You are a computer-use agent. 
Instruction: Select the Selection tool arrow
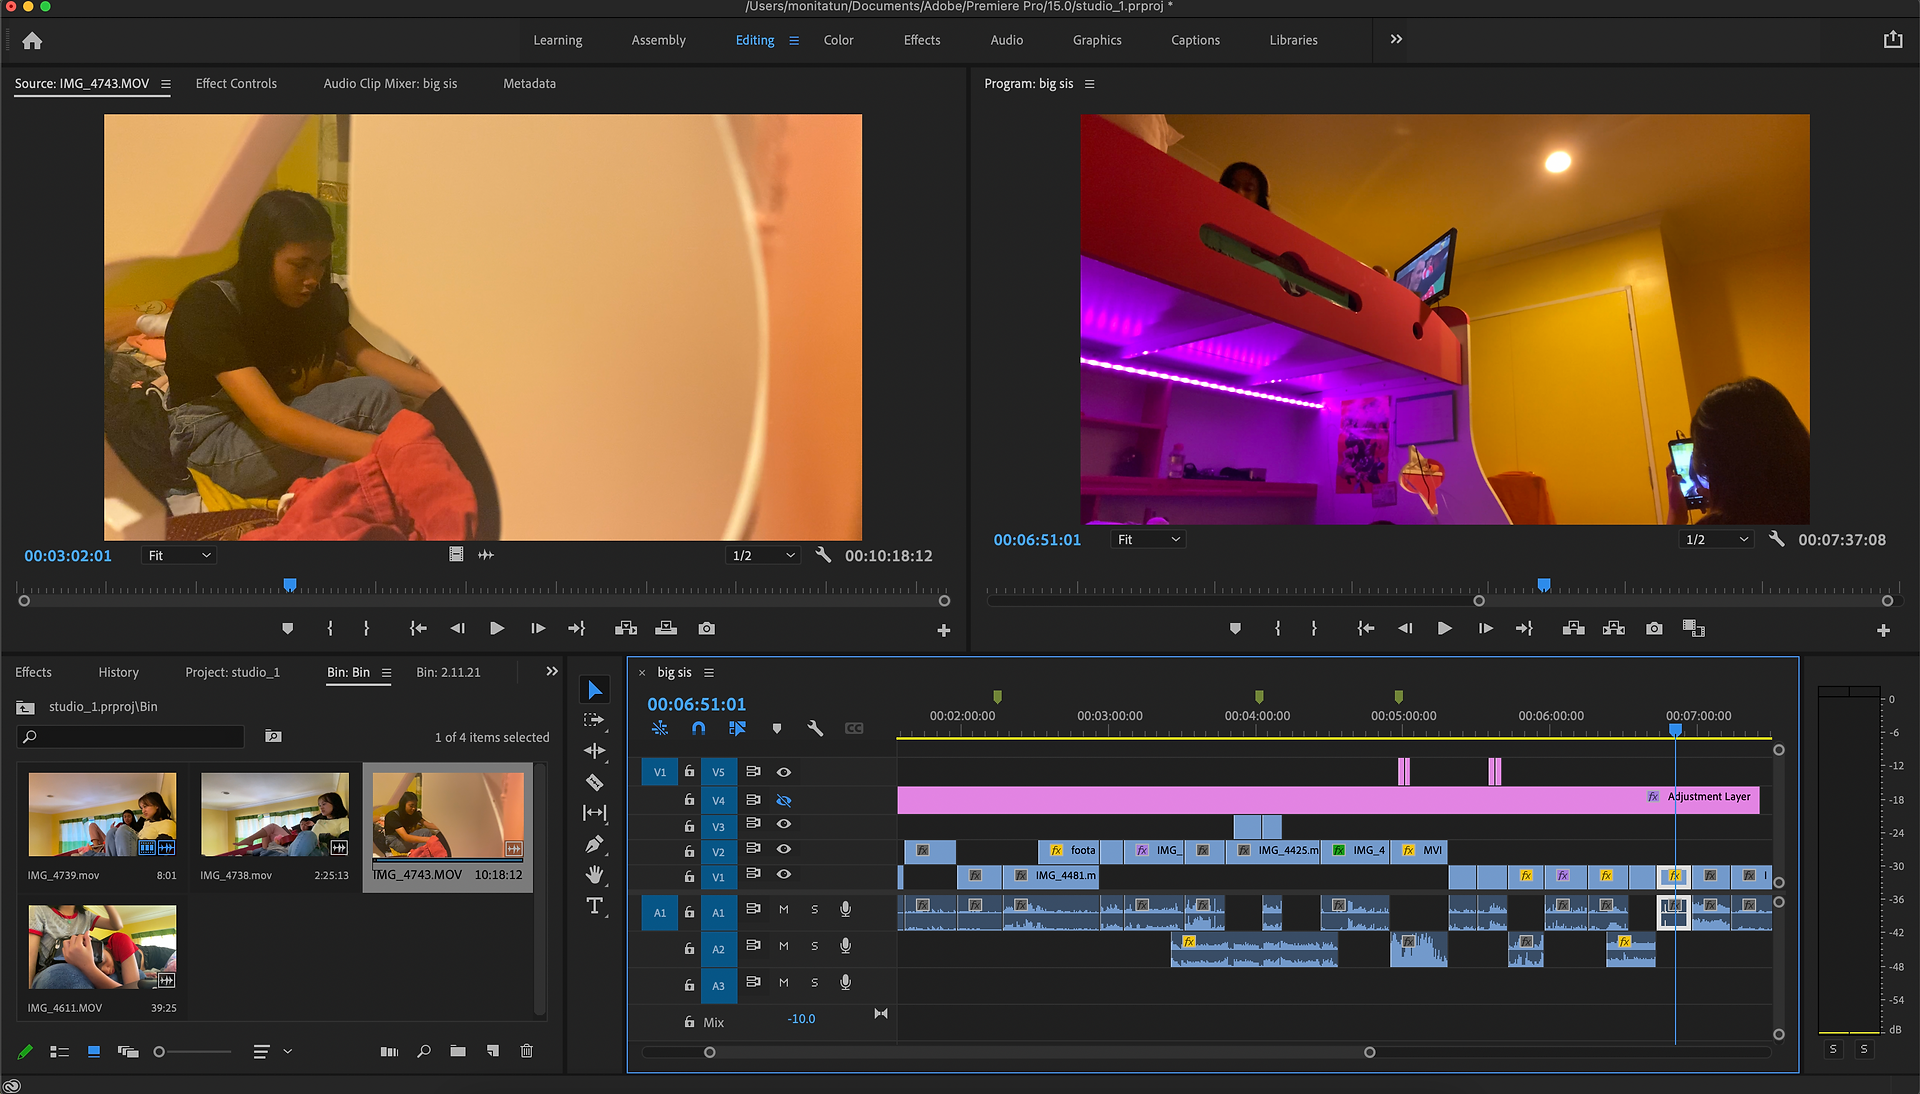(595, 690)
